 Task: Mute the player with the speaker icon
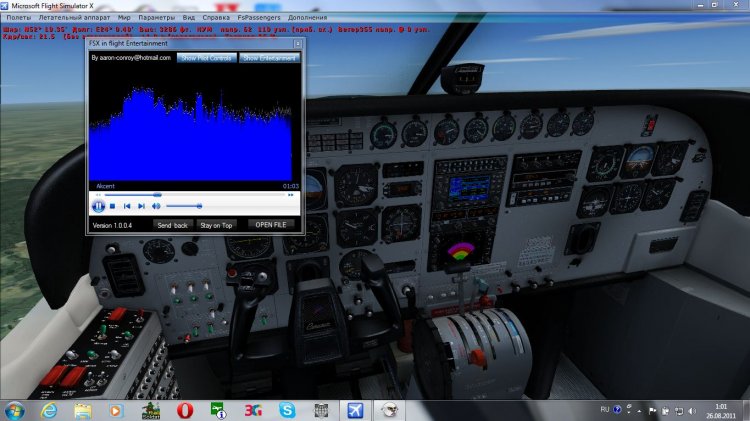[x=156, y=206]
